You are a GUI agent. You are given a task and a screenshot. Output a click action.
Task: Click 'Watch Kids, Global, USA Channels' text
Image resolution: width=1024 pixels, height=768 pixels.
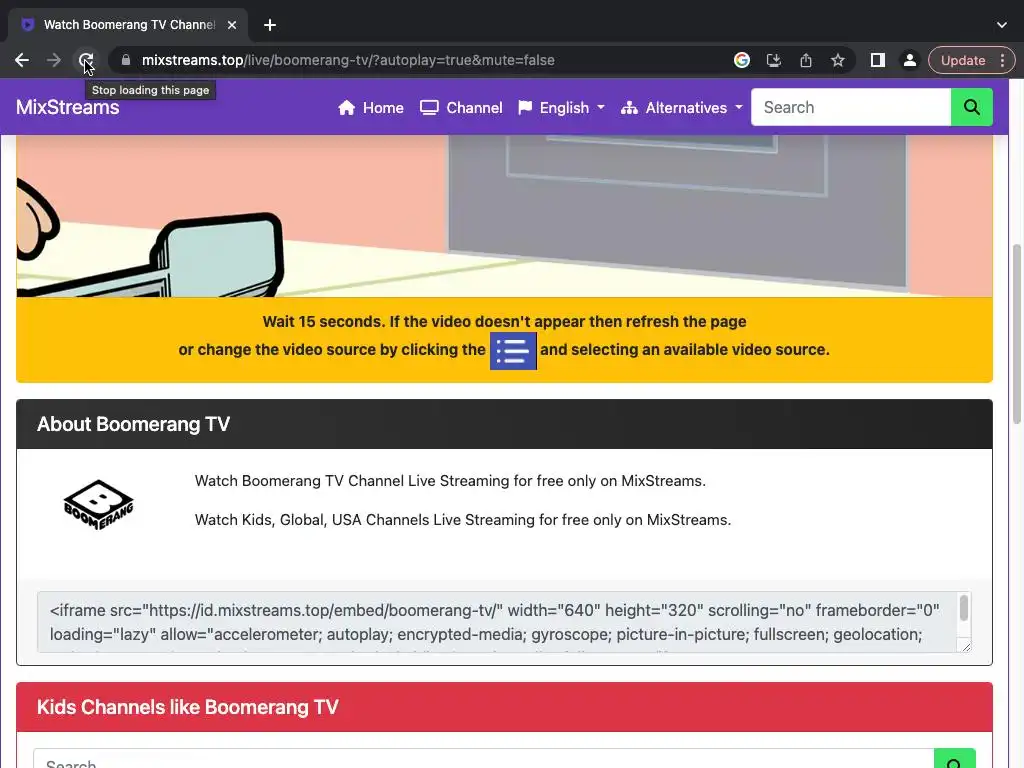pos(463,520)
